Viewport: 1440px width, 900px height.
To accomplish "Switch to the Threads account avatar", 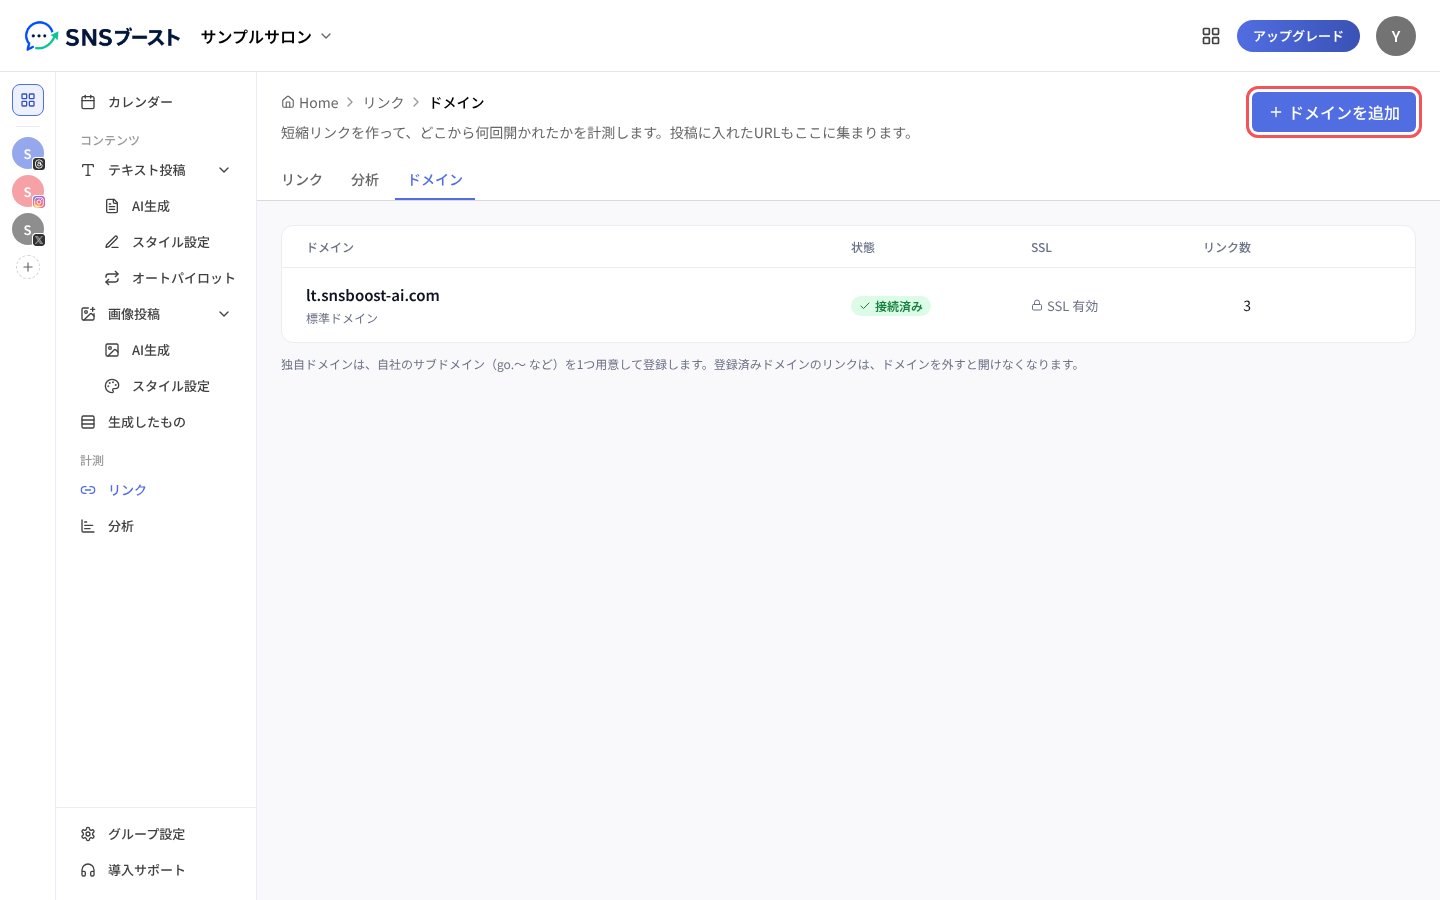I will coord(28,153).
